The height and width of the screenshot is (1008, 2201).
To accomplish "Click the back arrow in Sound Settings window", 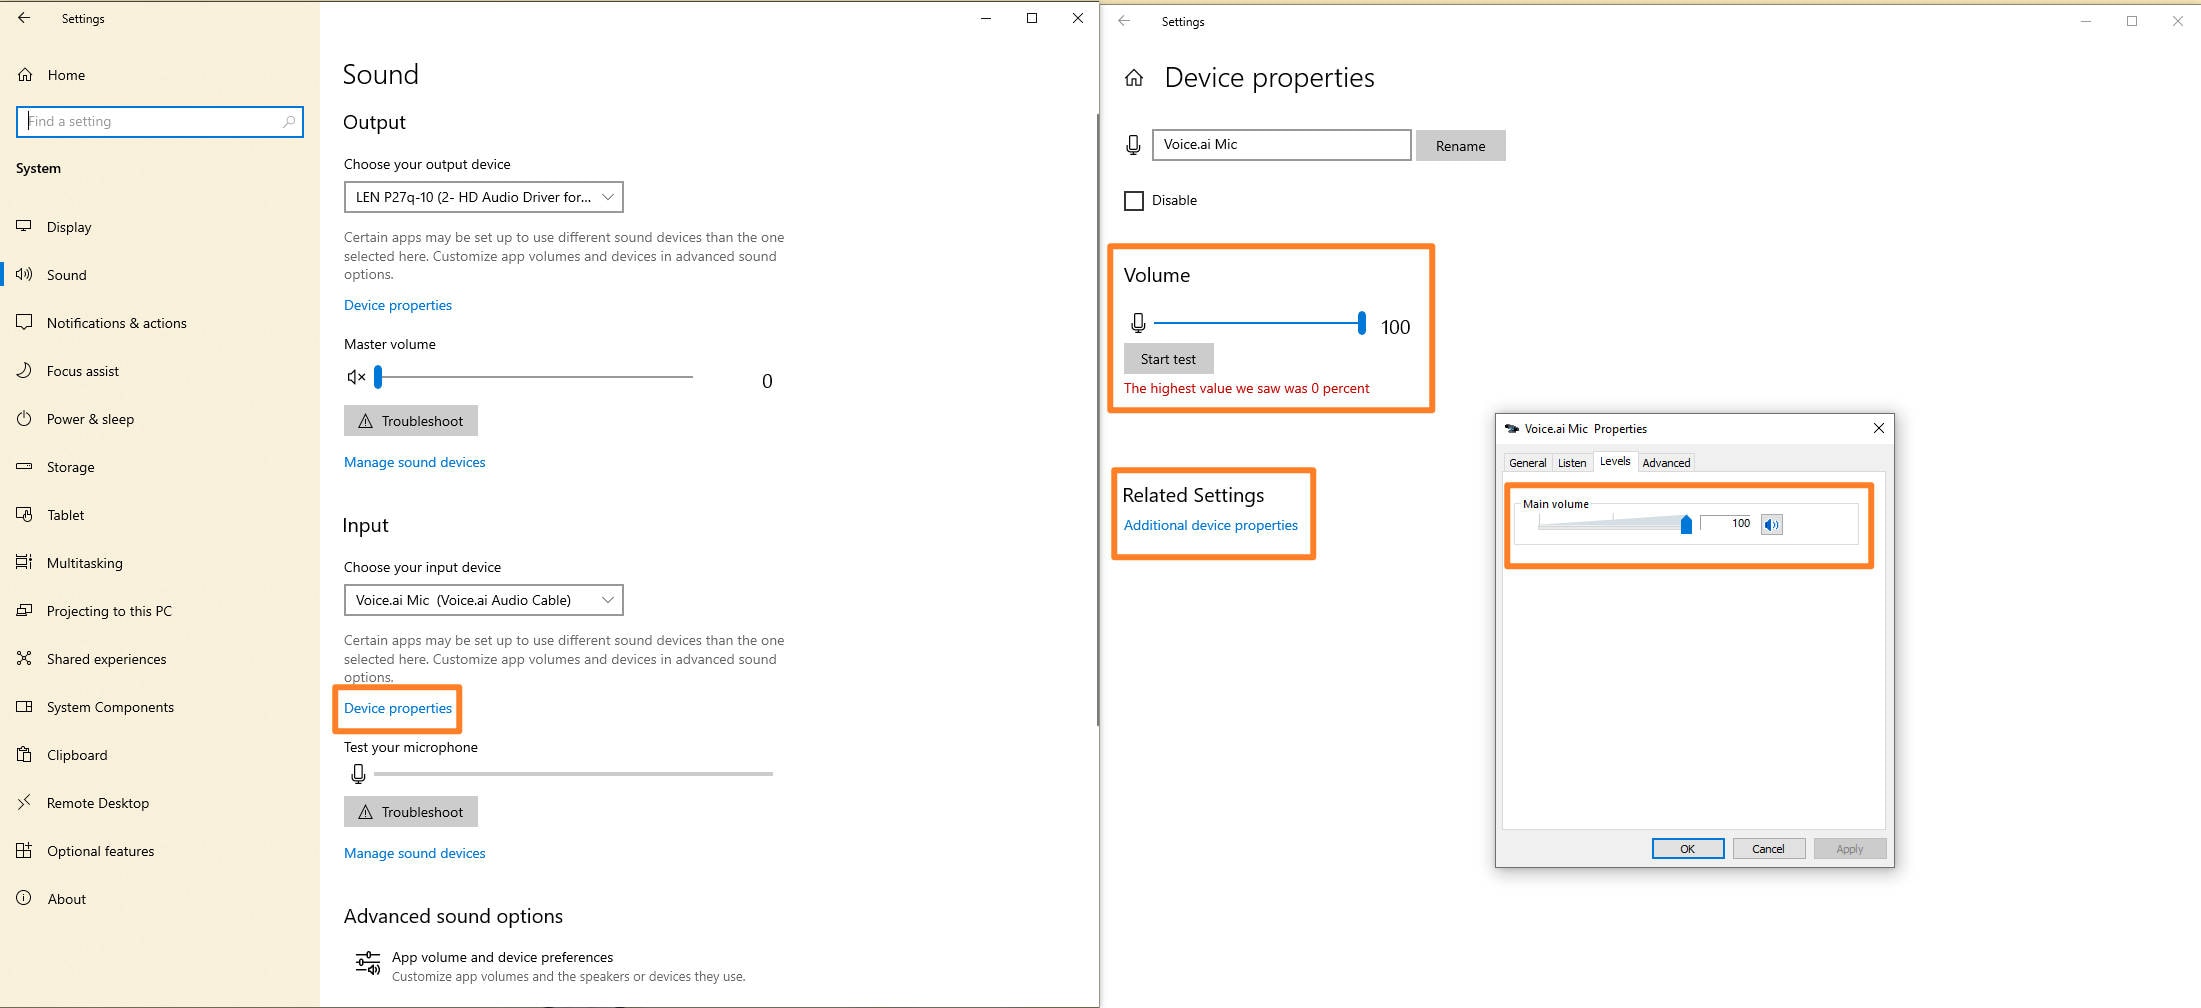I will (24, 18).
